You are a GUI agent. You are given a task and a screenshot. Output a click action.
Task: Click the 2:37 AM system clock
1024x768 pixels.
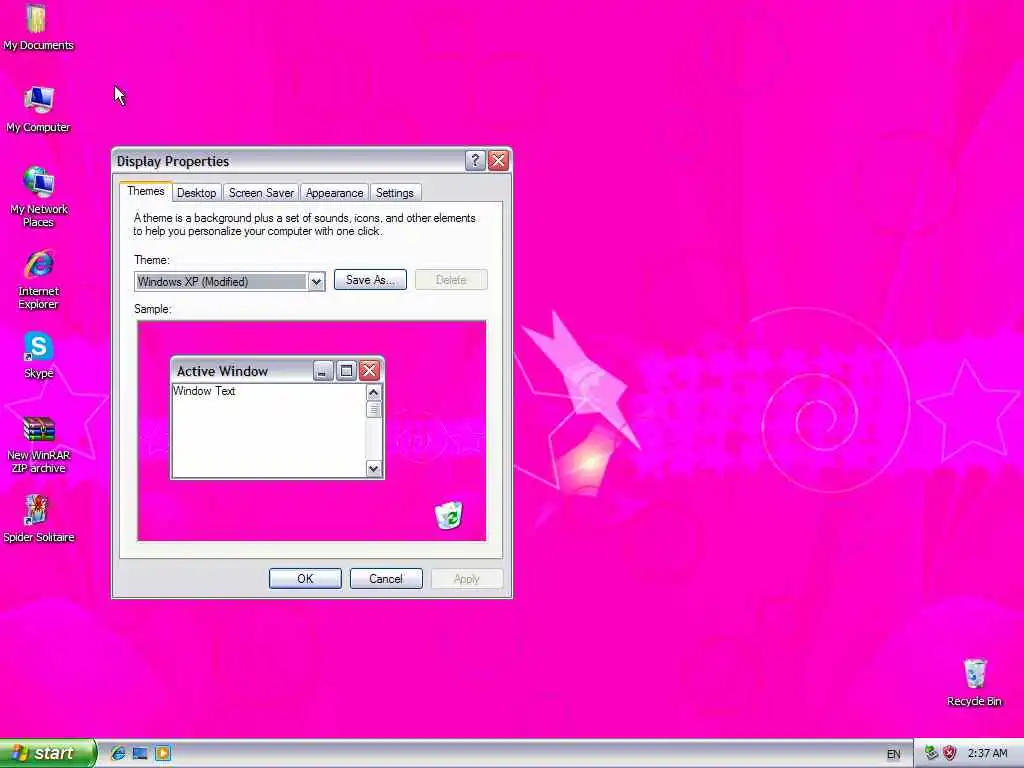pos(987,753)
